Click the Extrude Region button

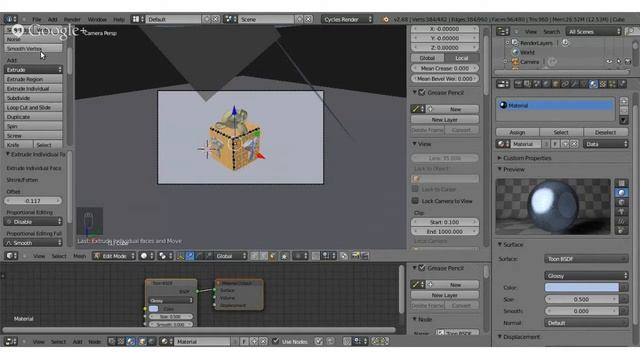33,79
